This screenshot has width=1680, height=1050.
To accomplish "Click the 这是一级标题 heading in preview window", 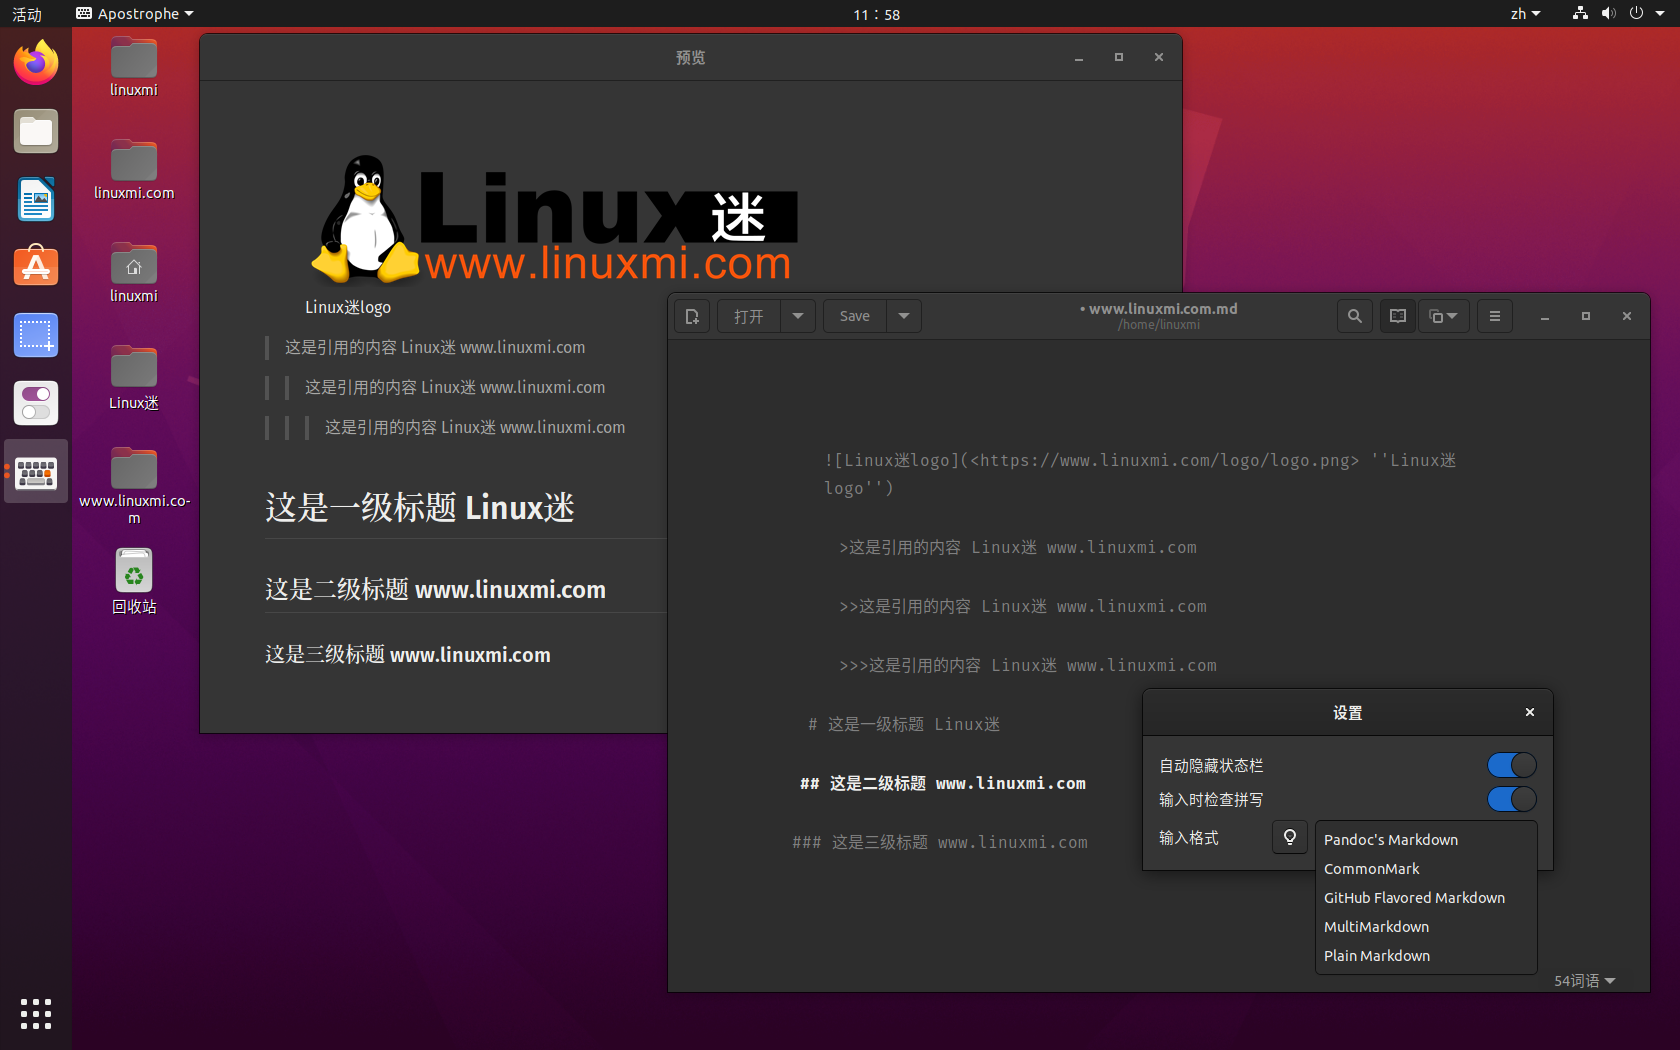I will pos(420,508).
